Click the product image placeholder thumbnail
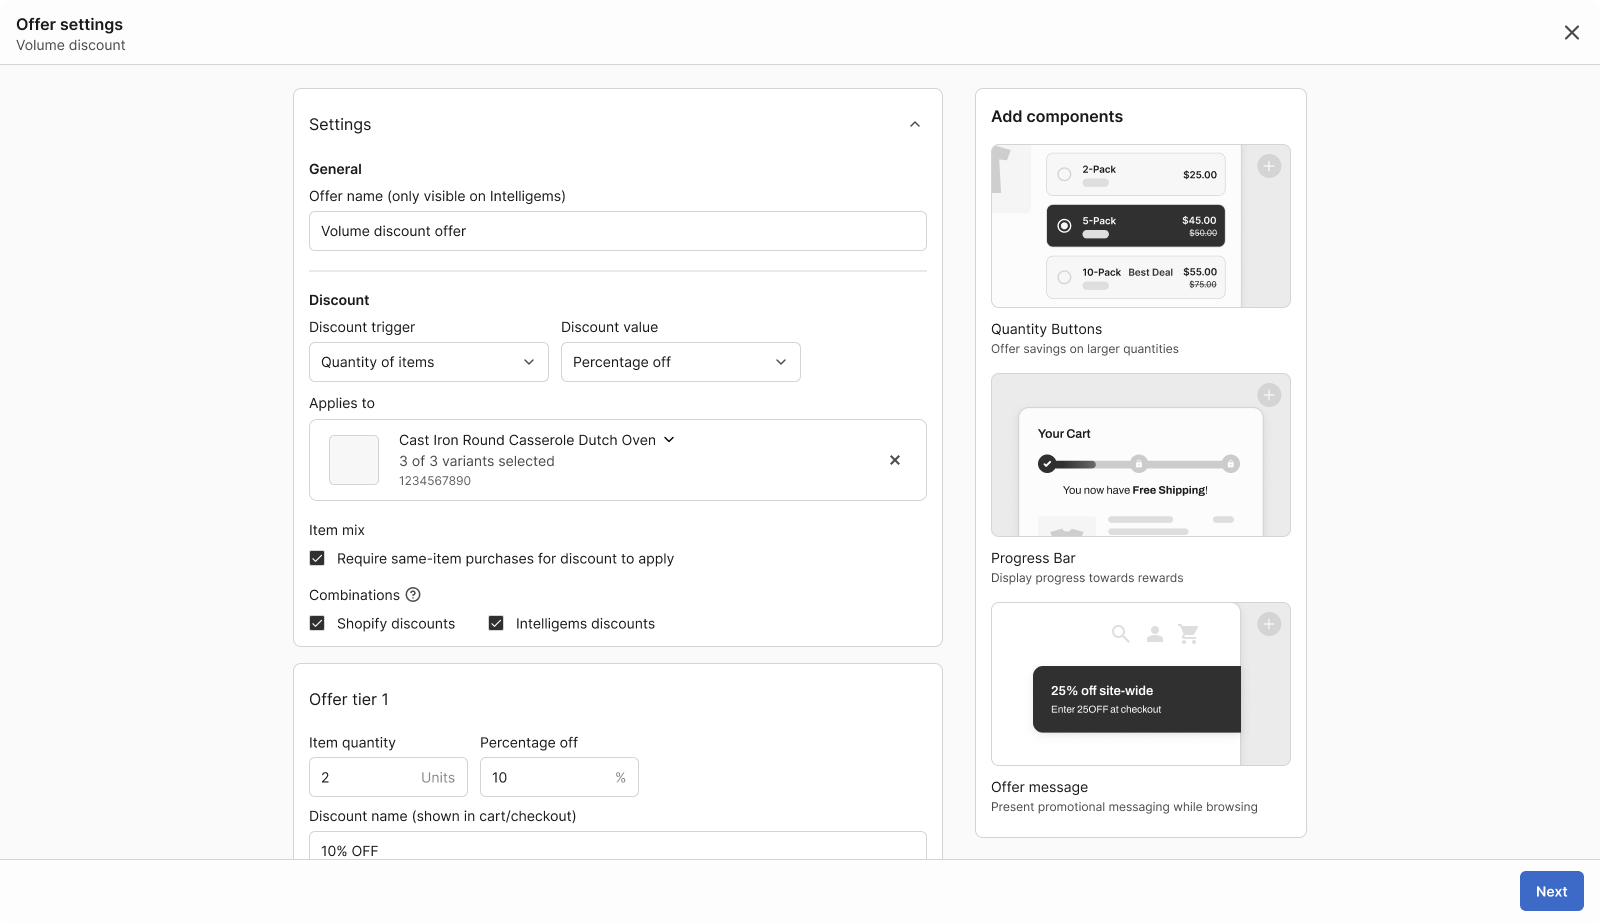This screenshot has height=923, width=1600. [x=354, y=460]
